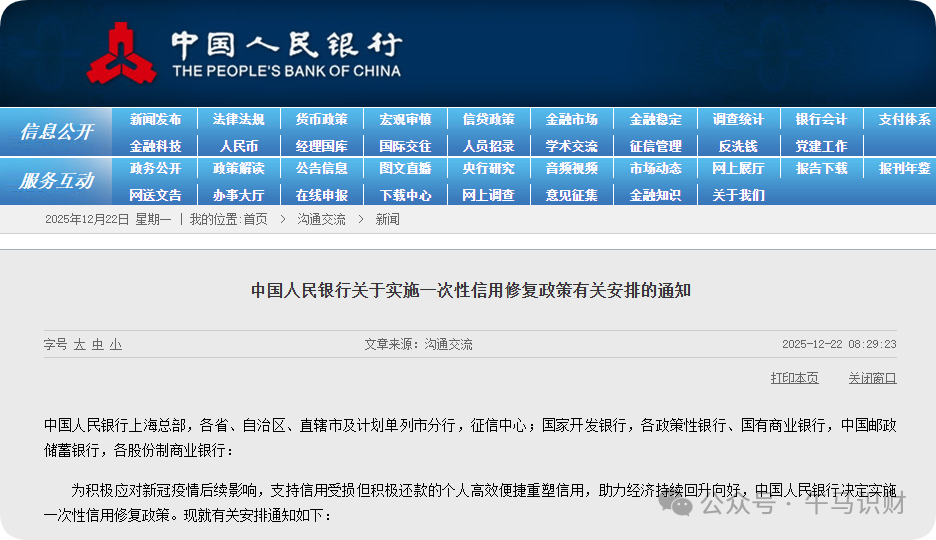The height and width of the screenshot is (540, 936).
Task: Open 人民币 navigation link
Action: coord(238,146)
